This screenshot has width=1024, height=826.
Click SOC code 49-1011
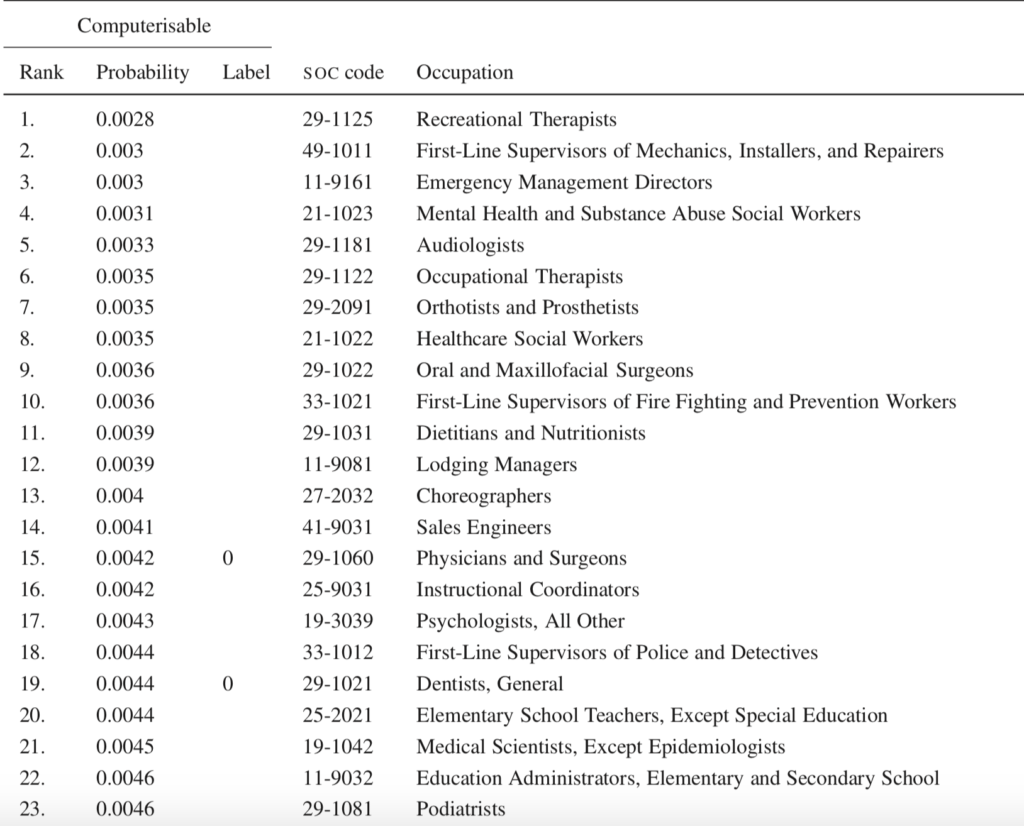point(337,151)
